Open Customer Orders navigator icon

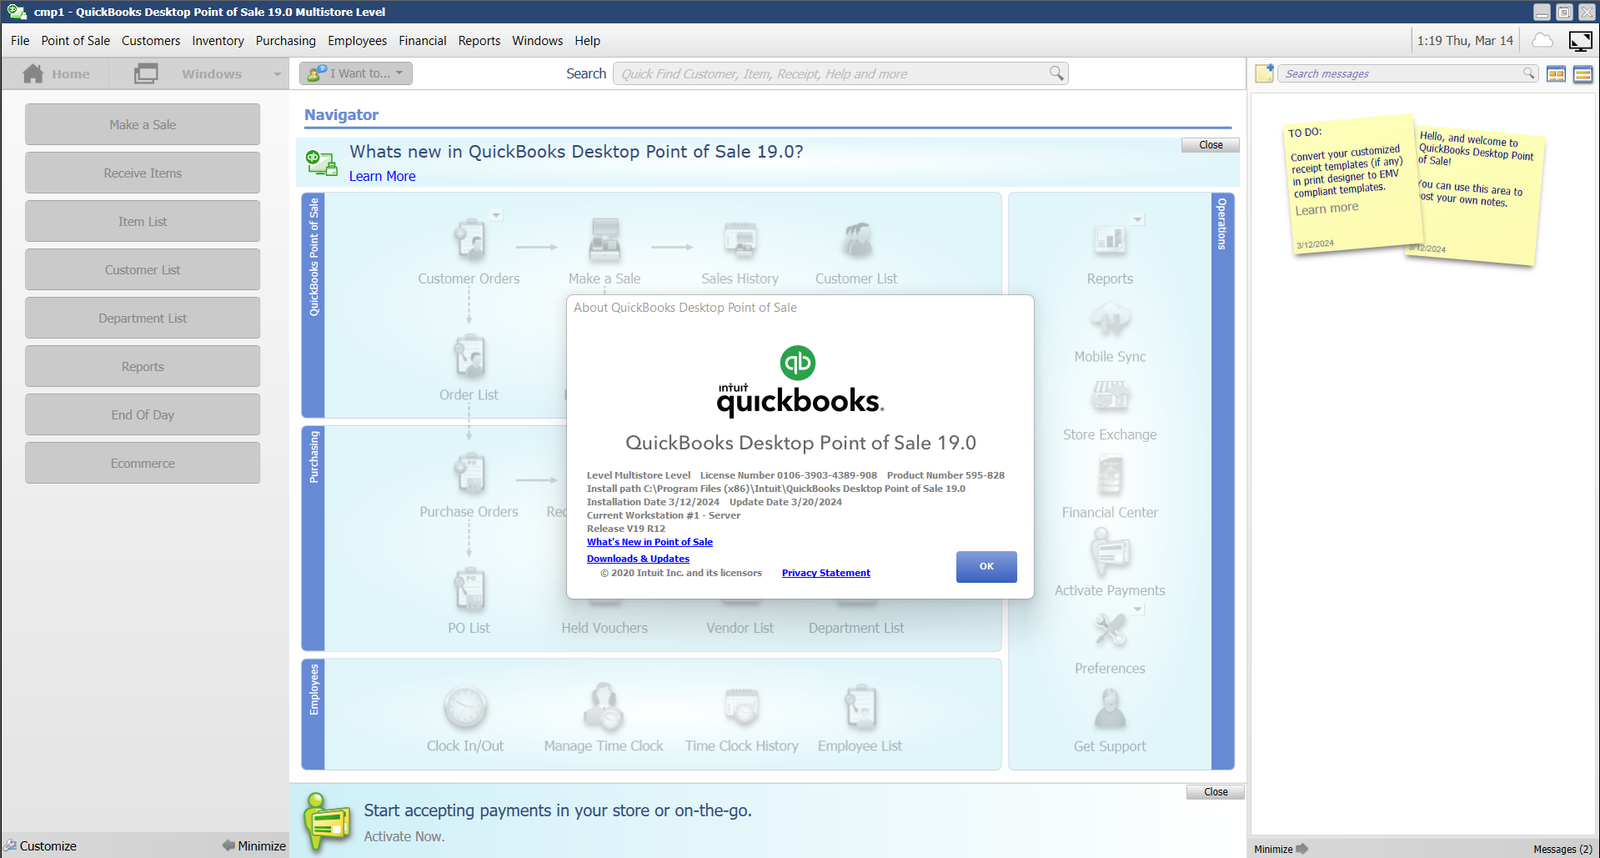[x=469, y=240]
